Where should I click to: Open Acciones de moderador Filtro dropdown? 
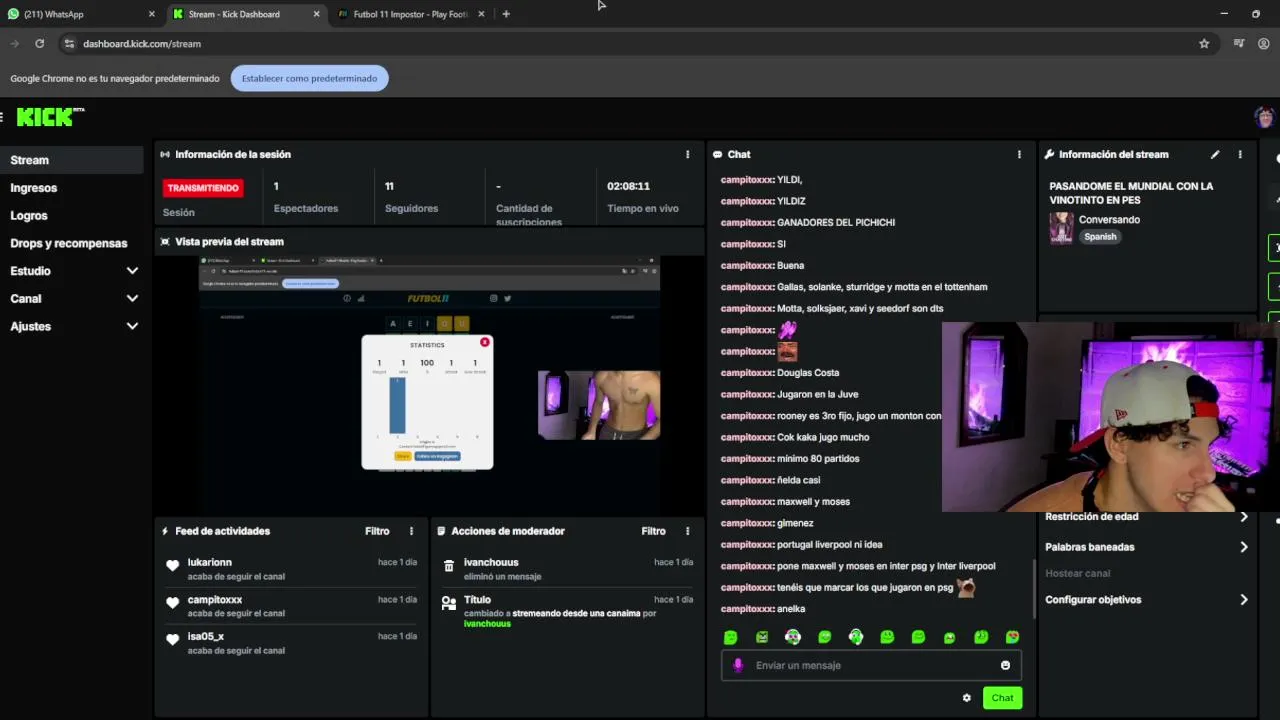(653, 531)
